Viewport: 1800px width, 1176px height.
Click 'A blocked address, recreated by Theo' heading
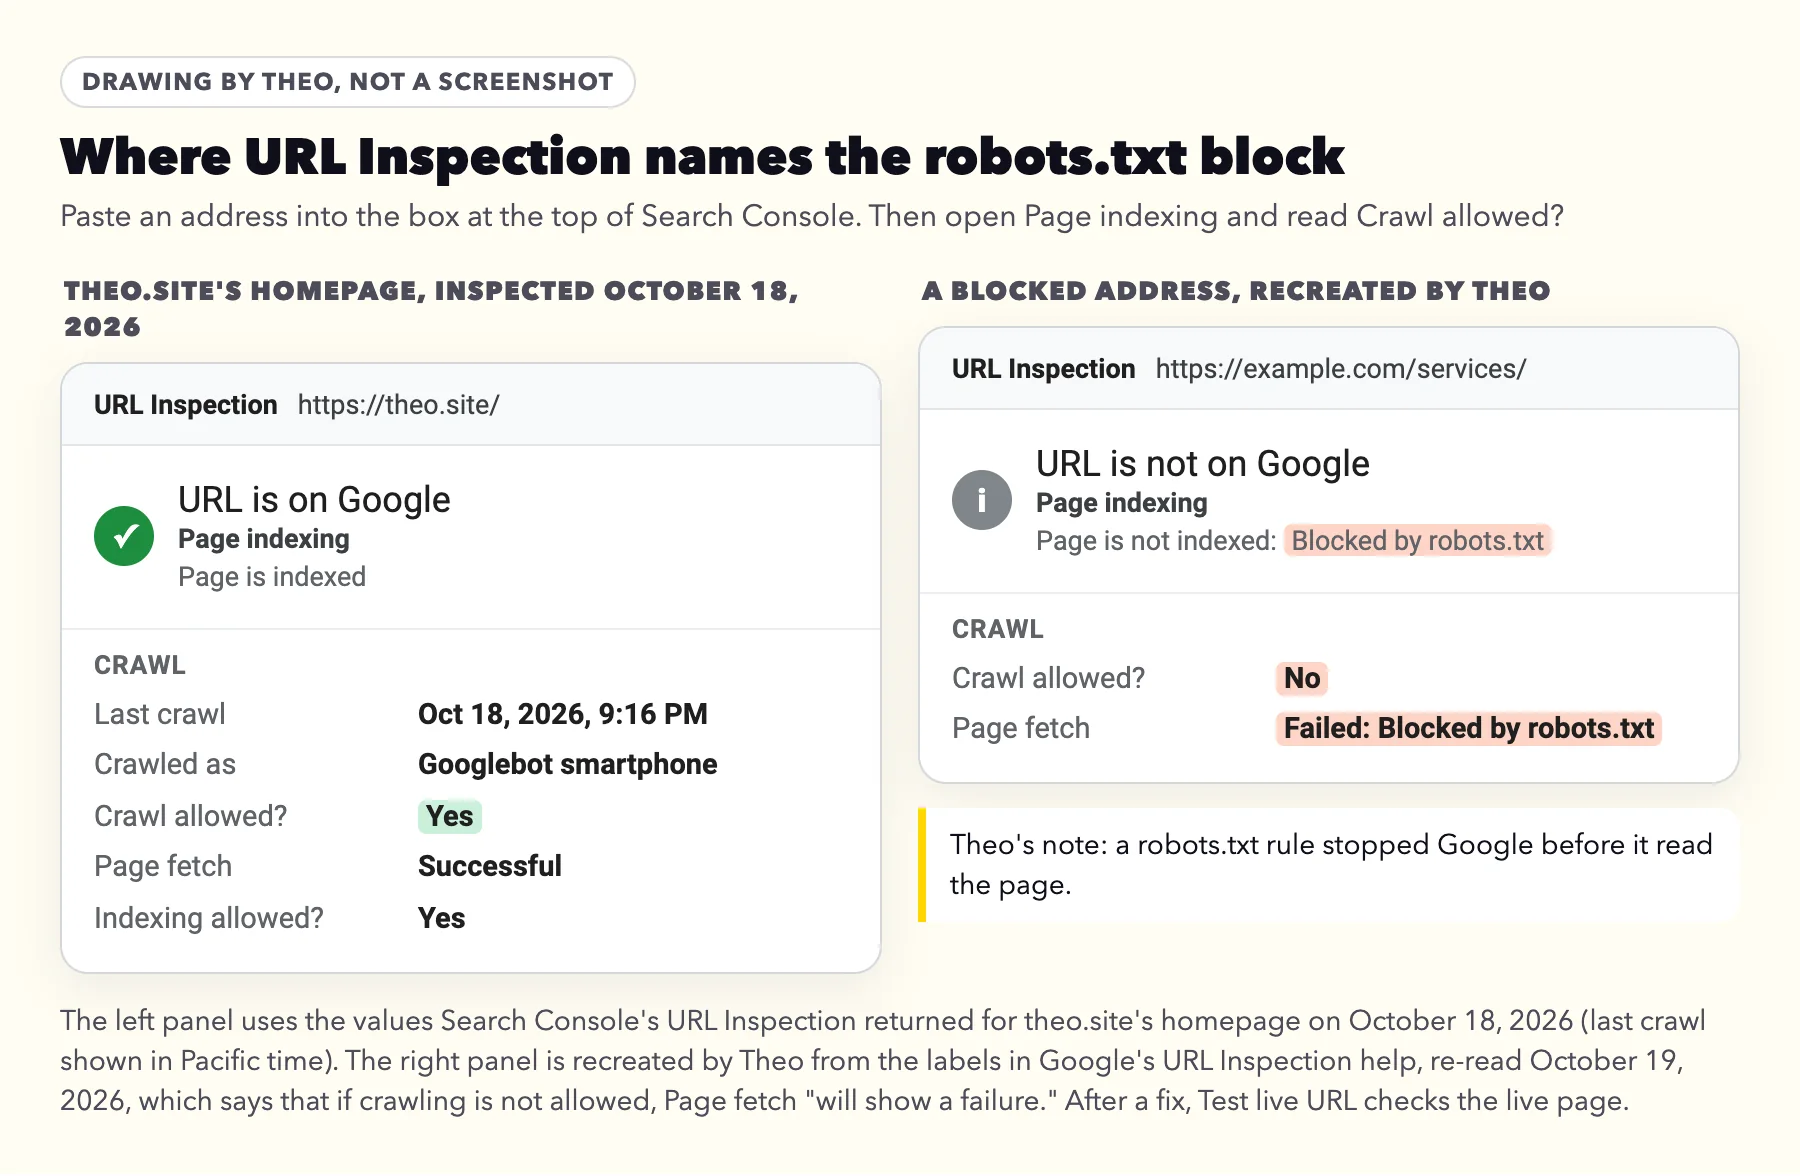(1236, 291)
